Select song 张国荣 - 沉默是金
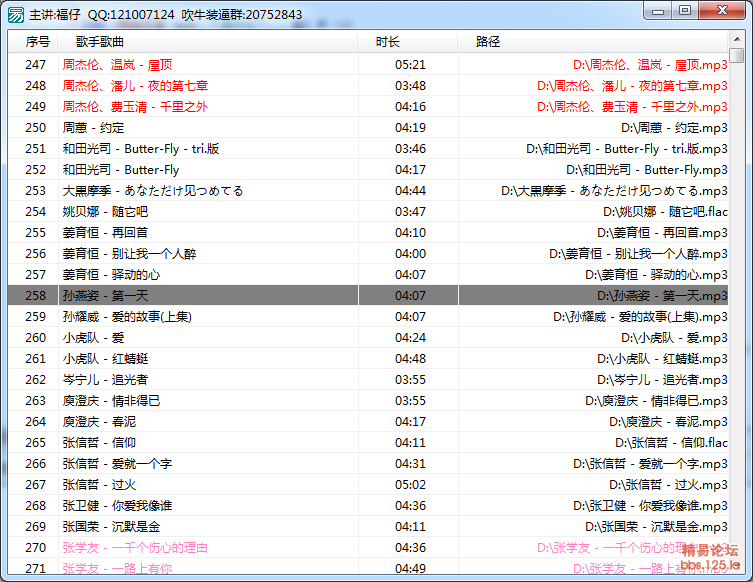The image size is (753, 582). click(x=111, y=526)
